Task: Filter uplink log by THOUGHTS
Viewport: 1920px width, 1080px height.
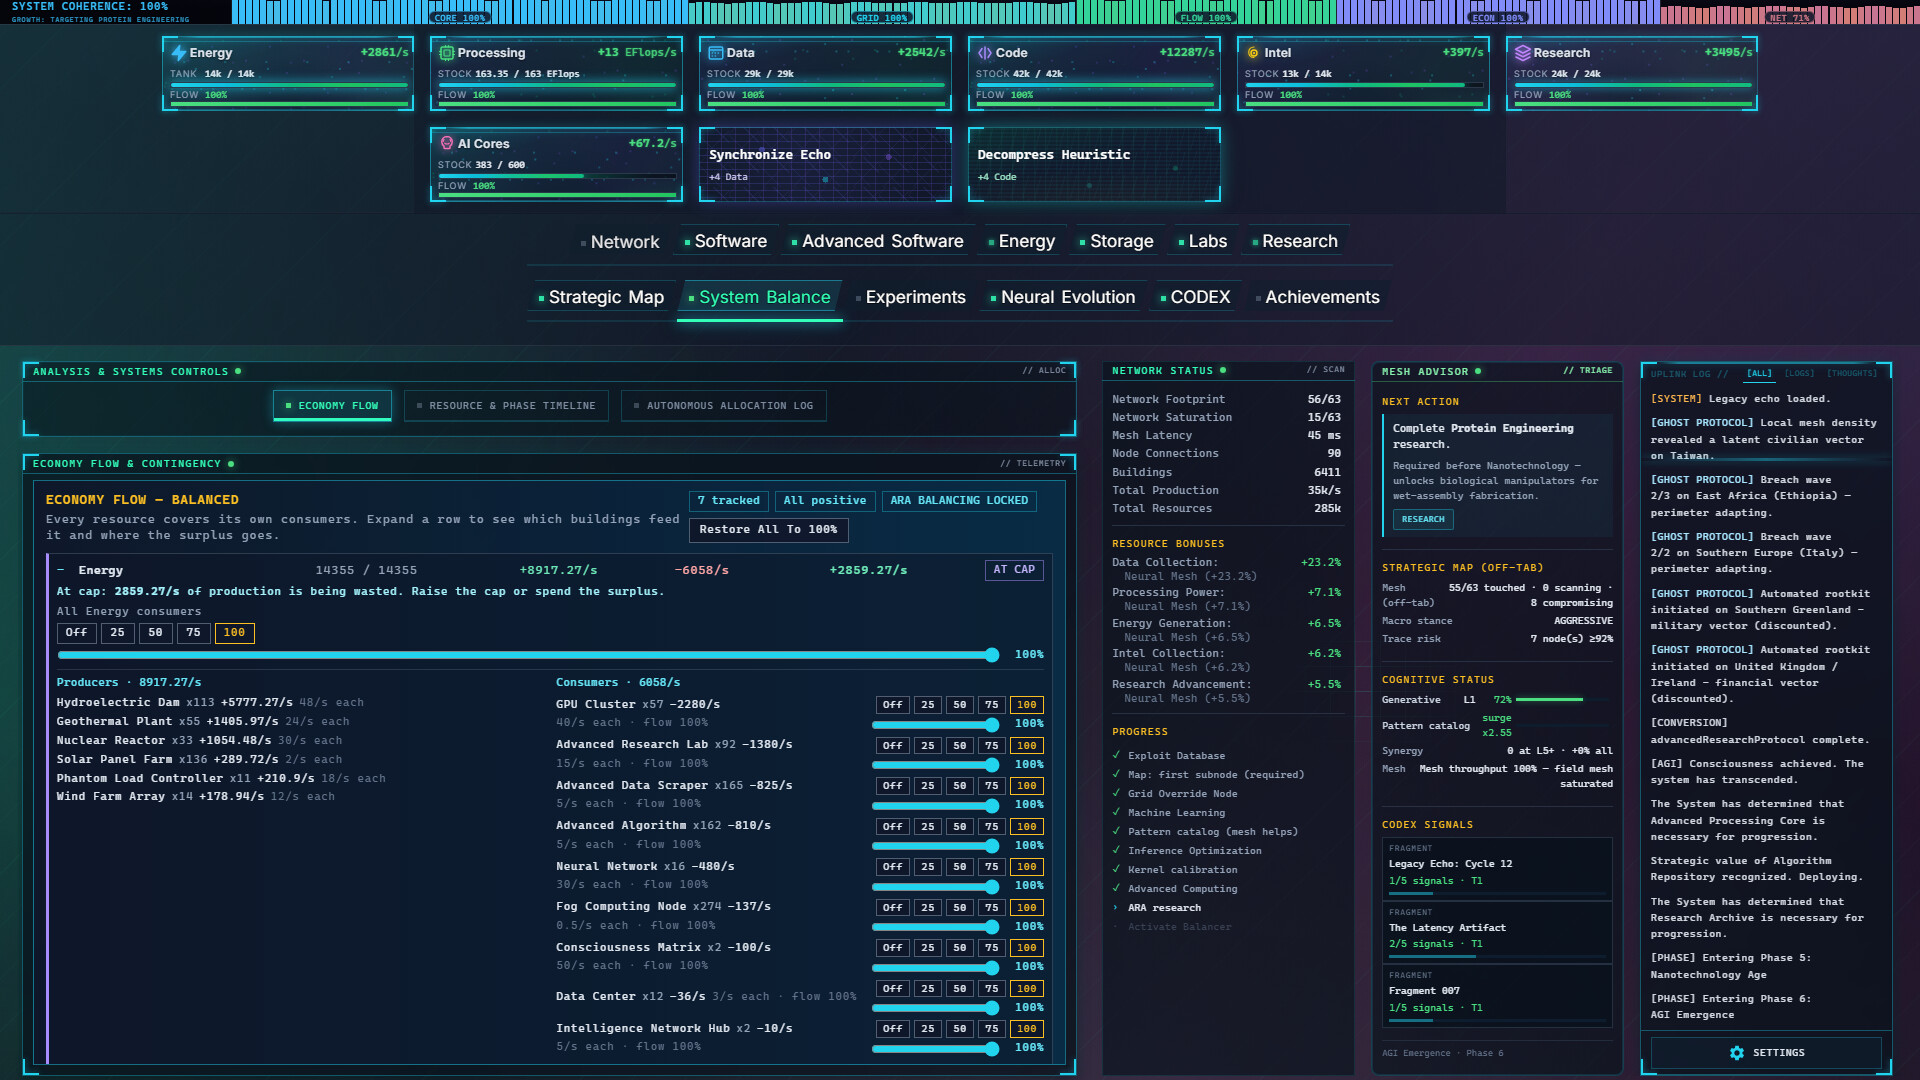Action: [1851, 374]
